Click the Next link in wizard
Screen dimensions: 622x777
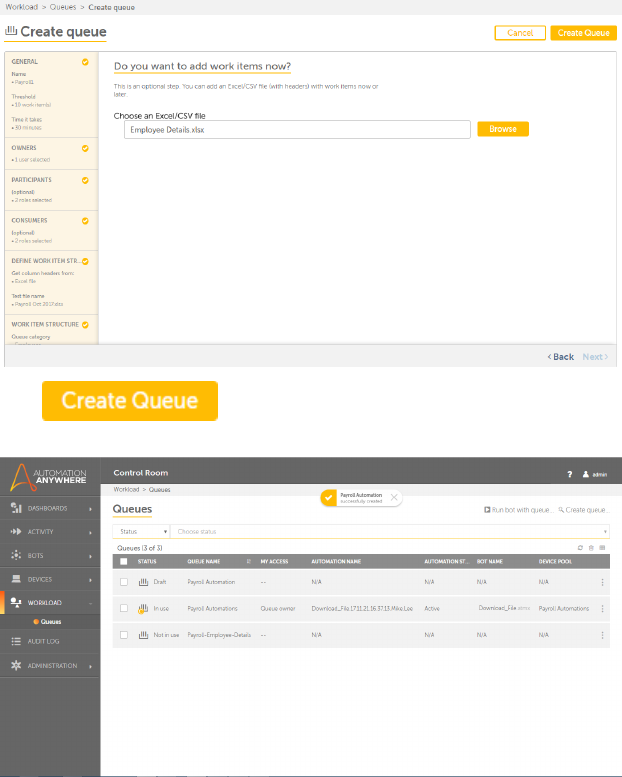[x=595, y=357]
